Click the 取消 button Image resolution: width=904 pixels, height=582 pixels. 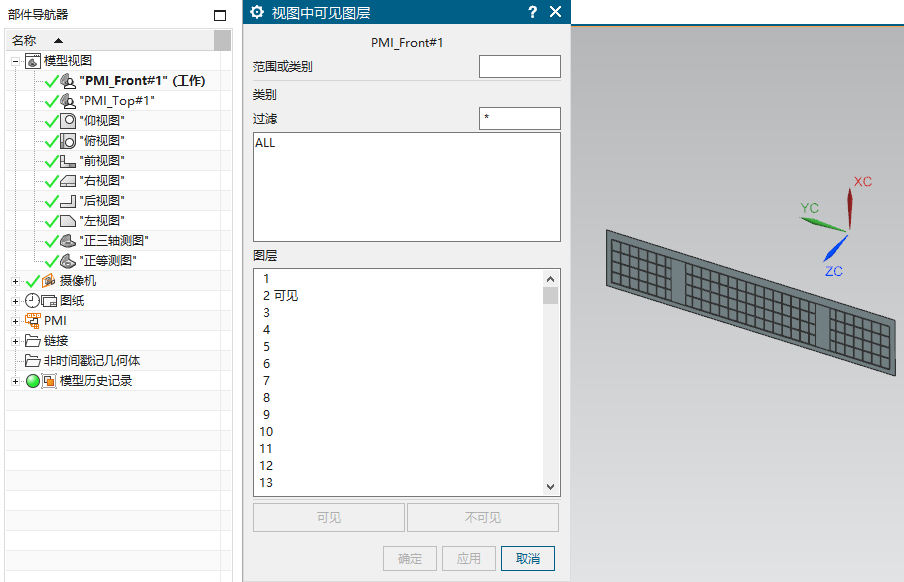pos(528,558)
